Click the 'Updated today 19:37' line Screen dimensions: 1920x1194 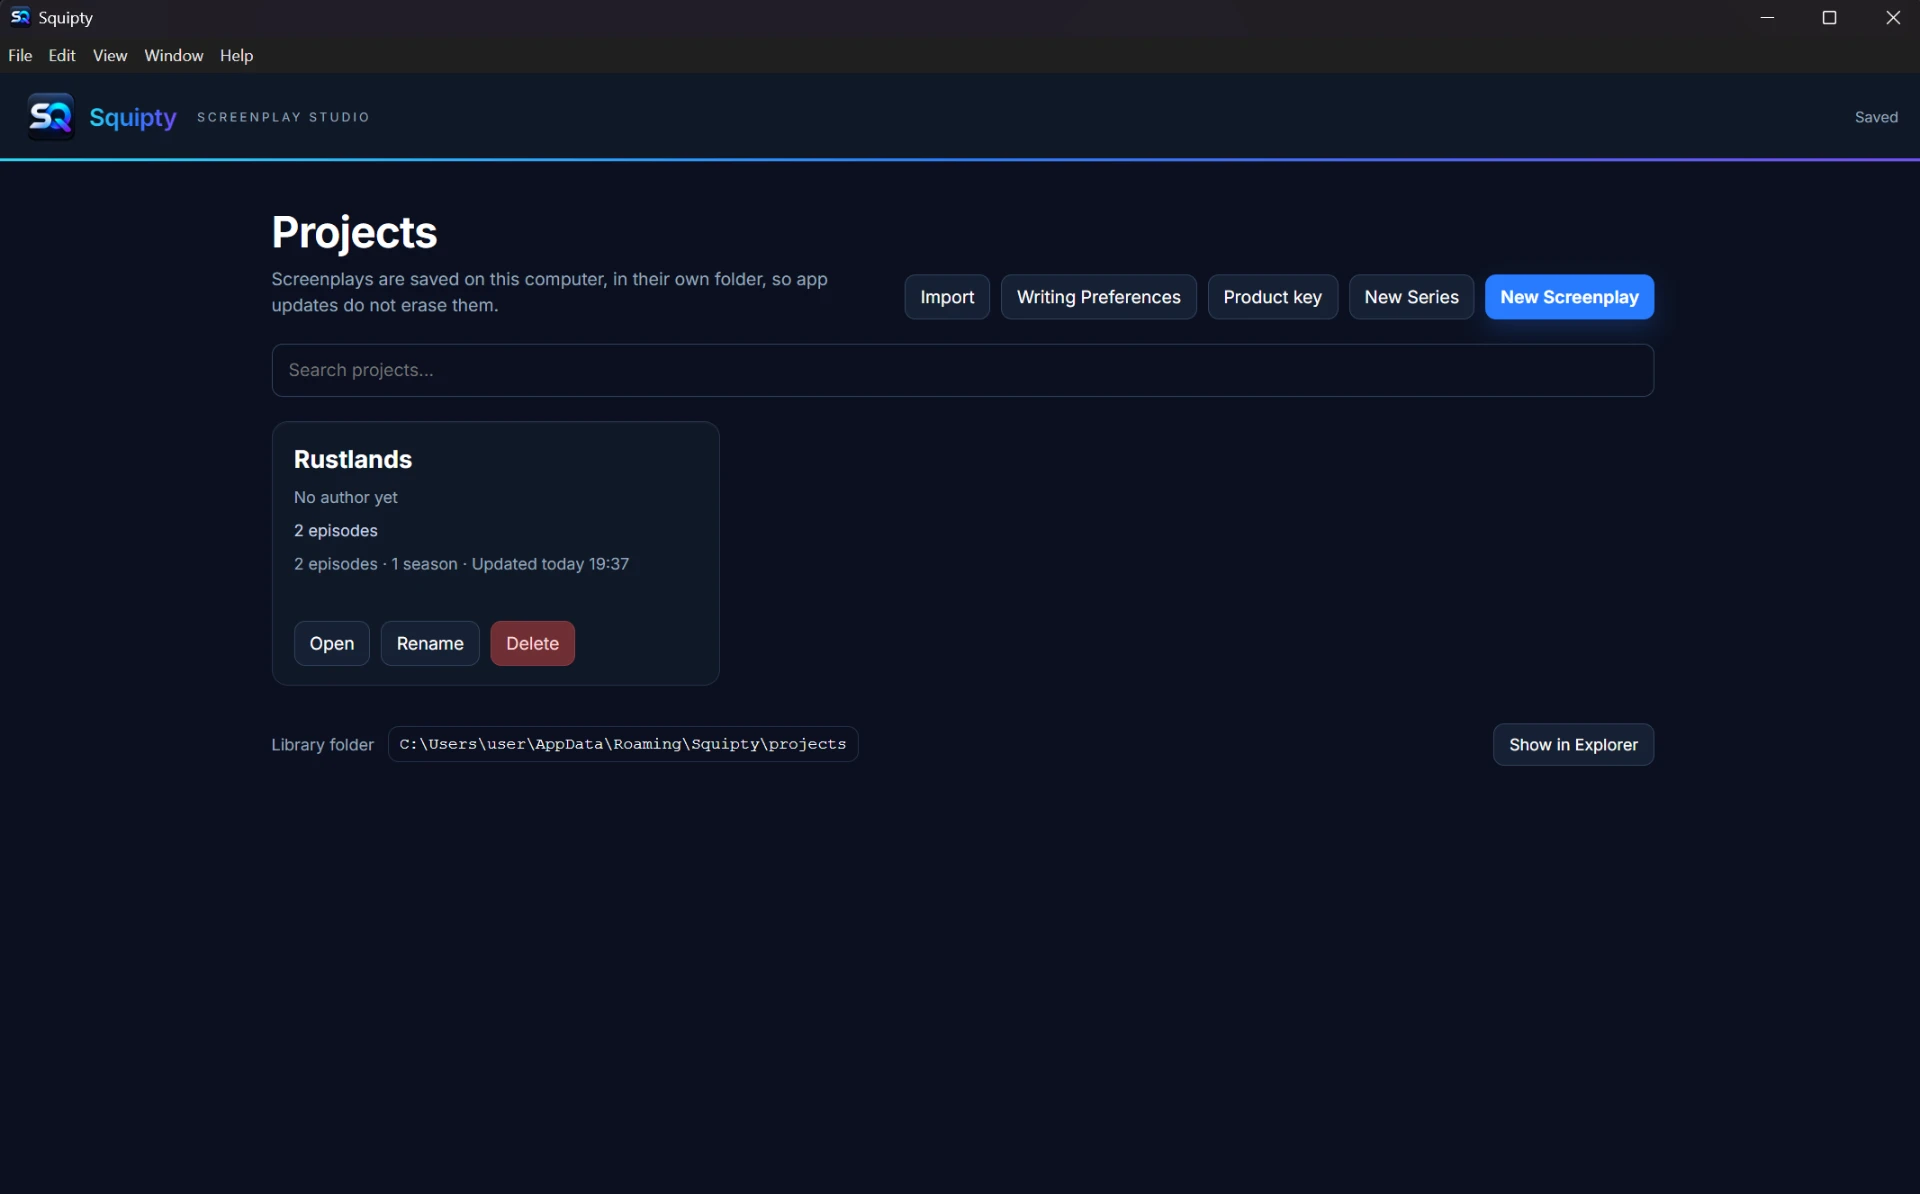click(461, 564)
